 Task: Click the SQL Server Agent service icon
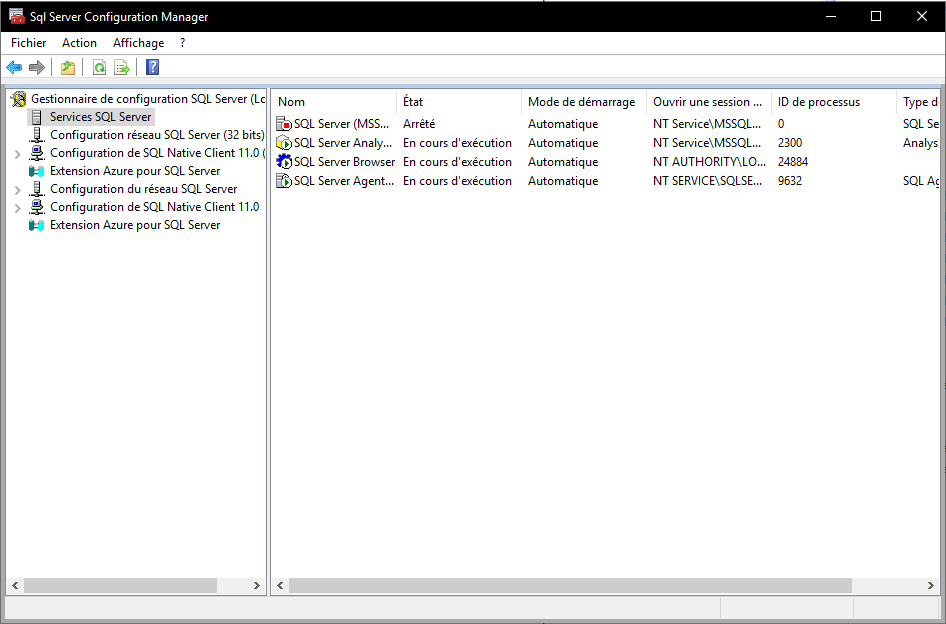284,181
